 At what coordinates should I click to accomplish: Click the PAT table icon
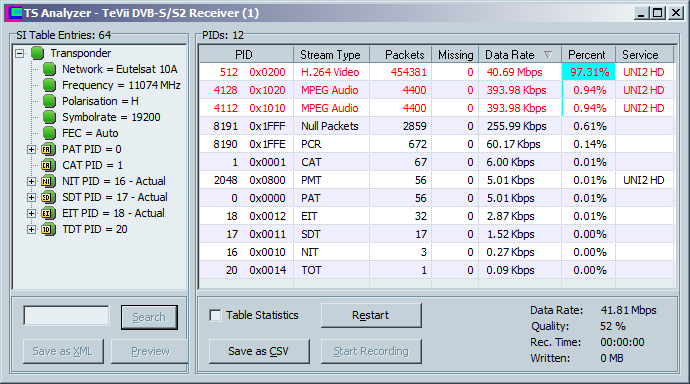48,149
